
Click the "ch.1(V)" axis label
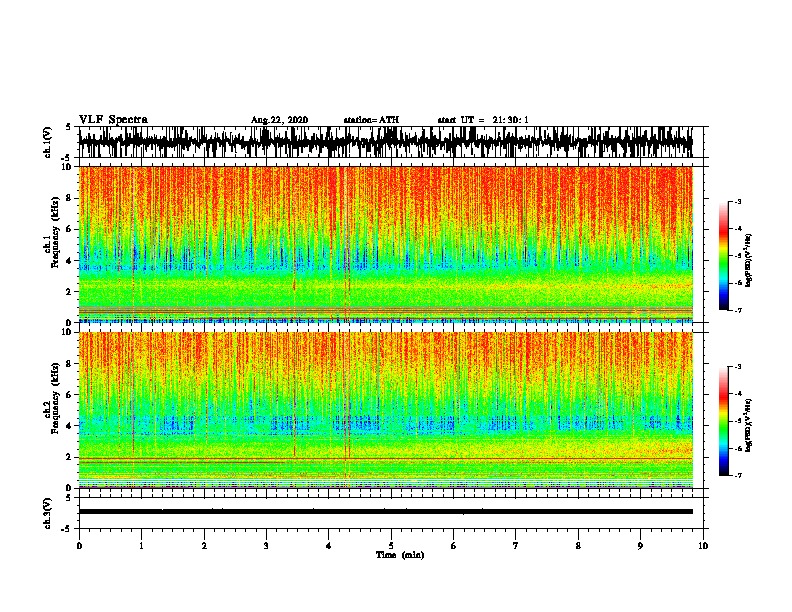coord(48,142)
